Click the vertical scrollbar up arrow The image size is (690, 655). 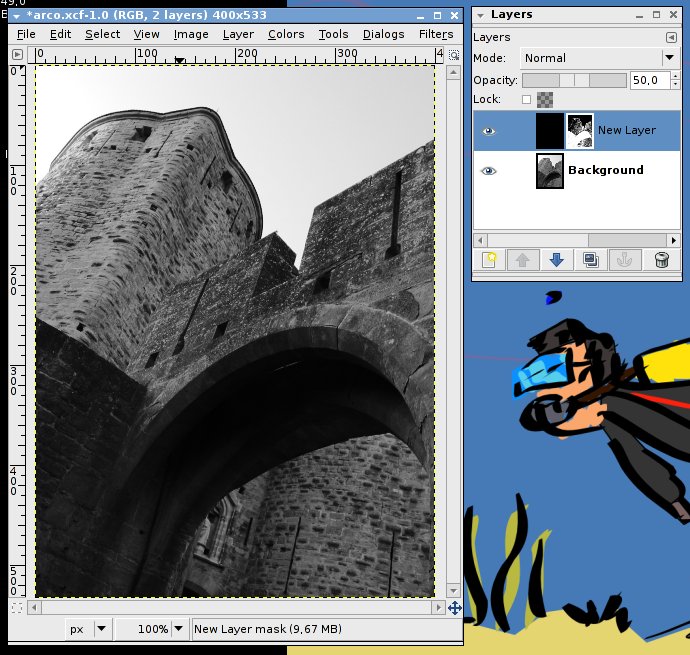[x=453, y=72]
